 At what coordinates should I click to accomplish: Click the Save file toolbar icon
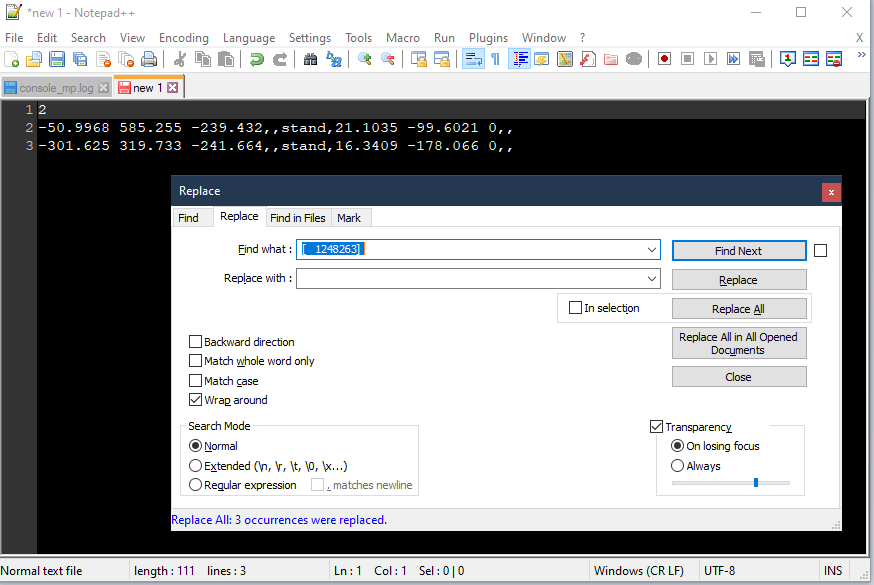click(x=57, y=59)
